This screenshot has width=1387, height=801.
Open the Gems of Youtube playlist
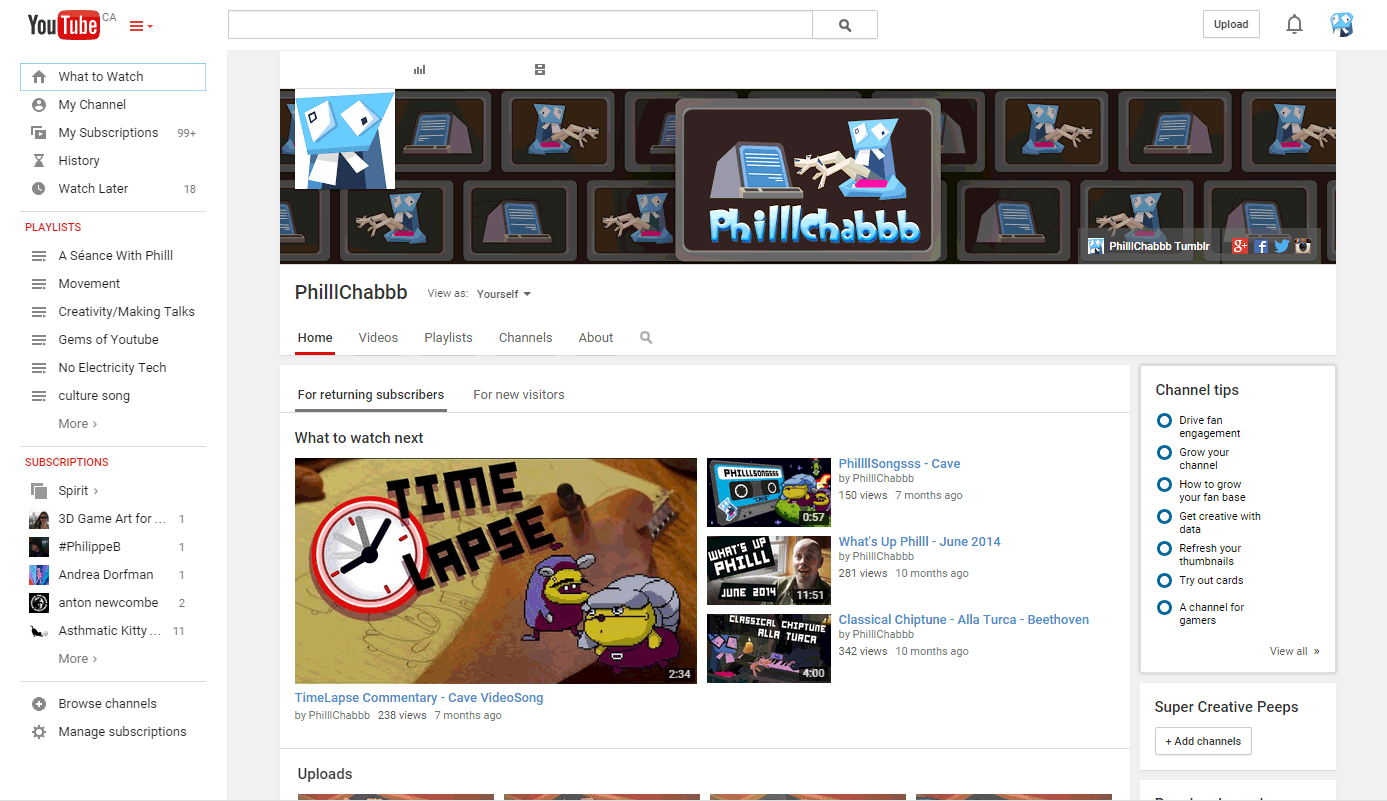click(x=108, y=340)
